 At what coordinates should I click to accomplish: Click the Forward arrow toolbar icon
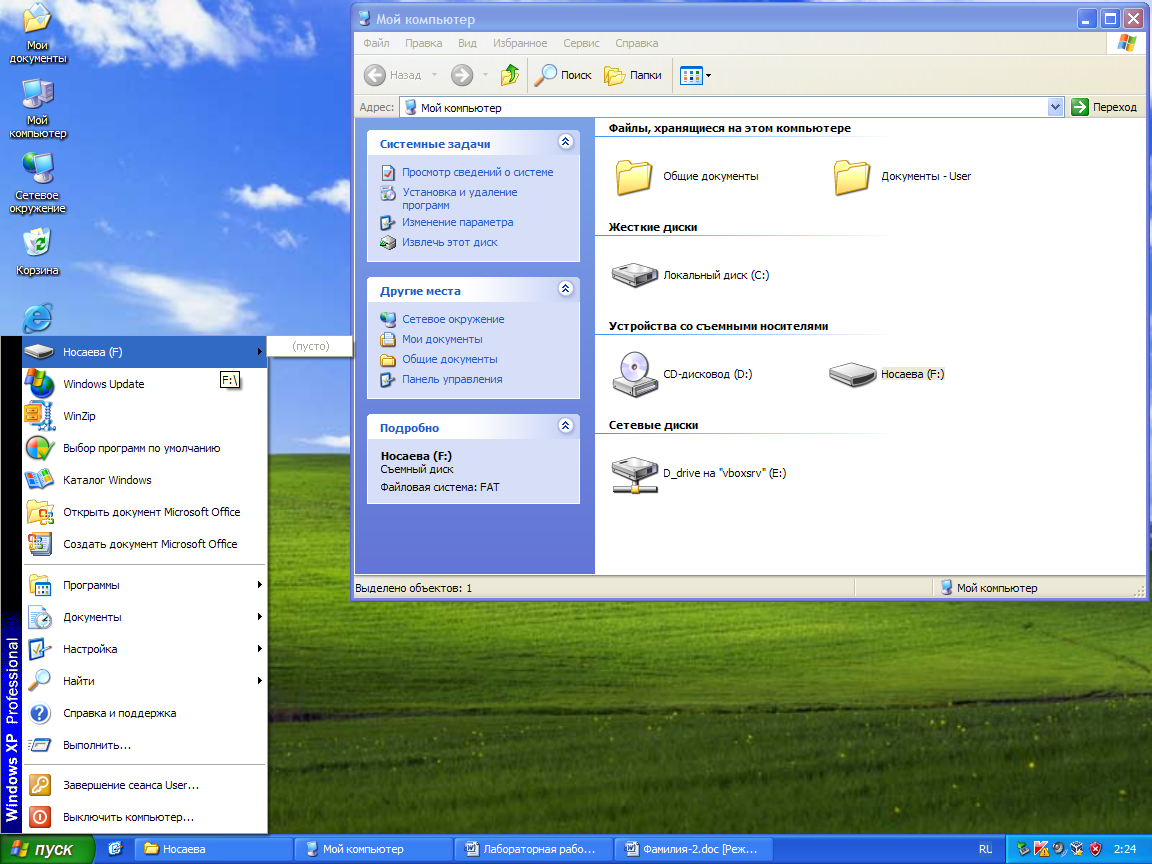462,75
